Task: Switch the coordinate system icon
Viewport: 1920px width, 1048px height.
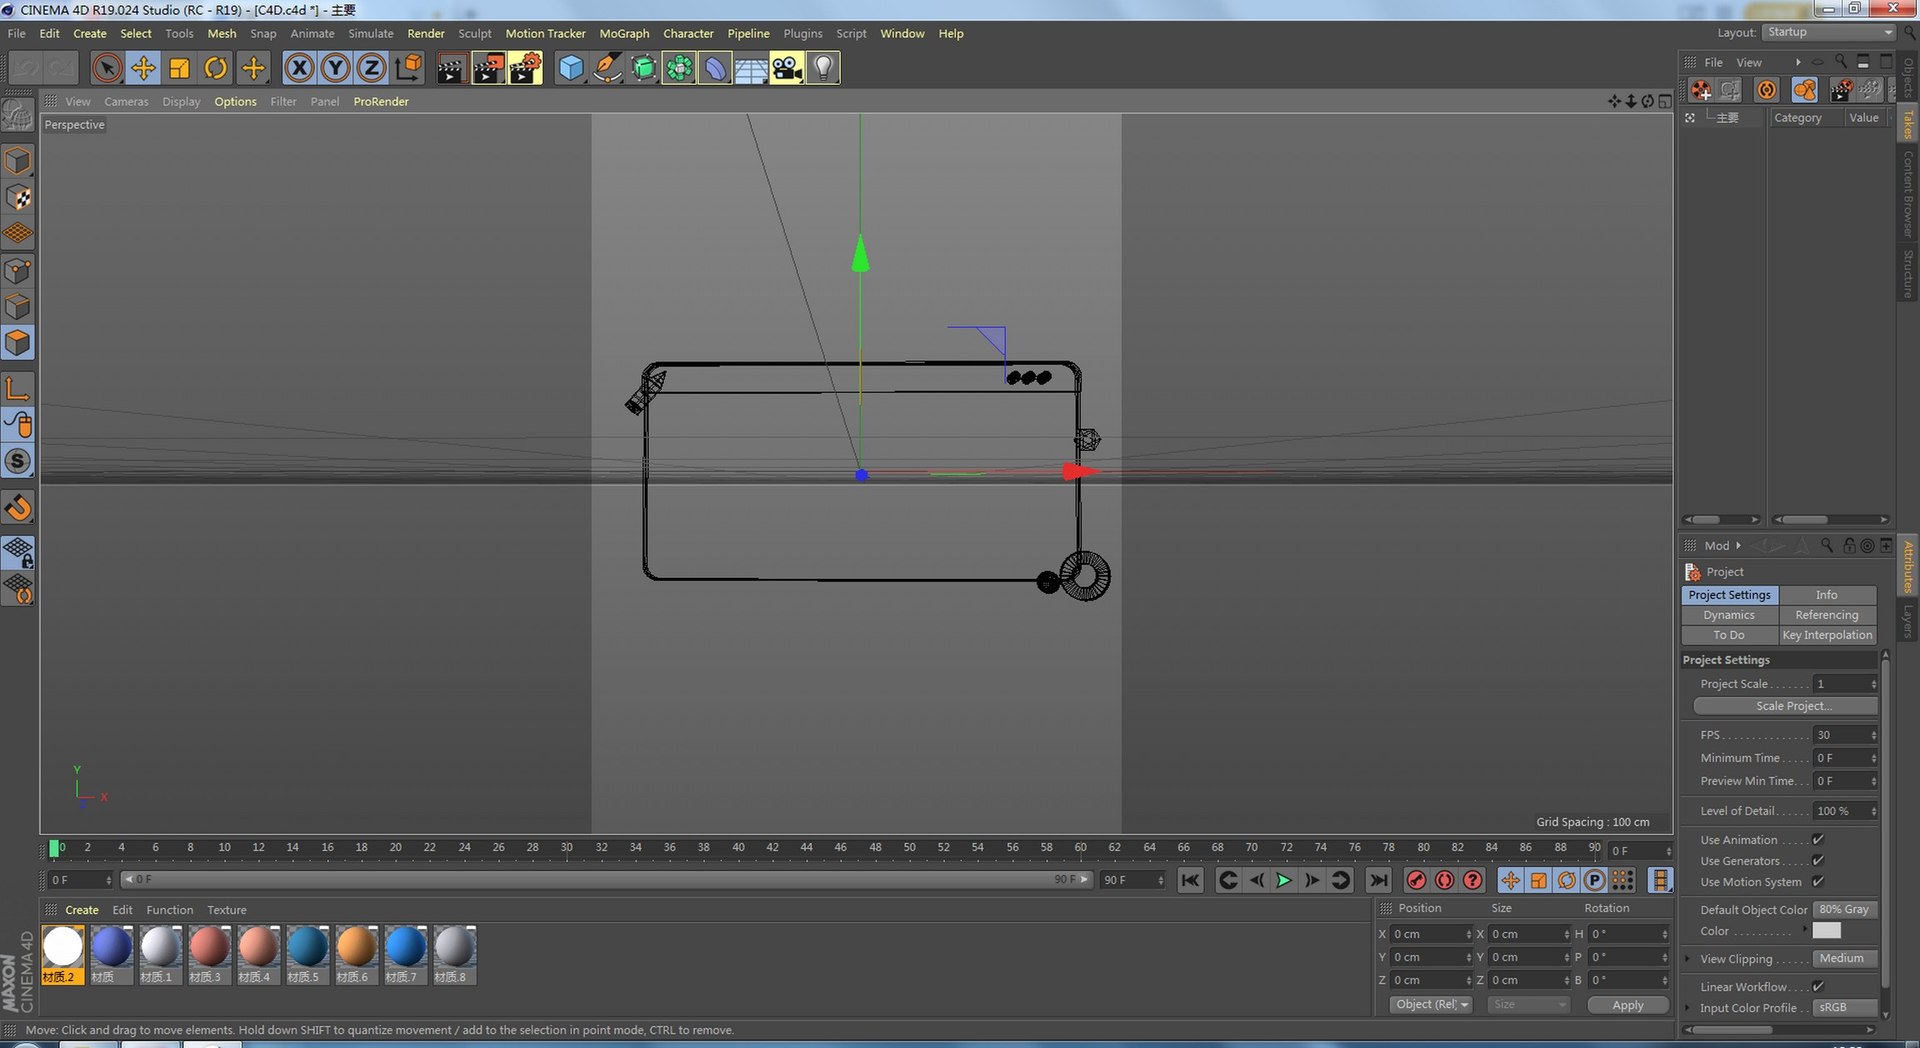Action: point(408,68)
